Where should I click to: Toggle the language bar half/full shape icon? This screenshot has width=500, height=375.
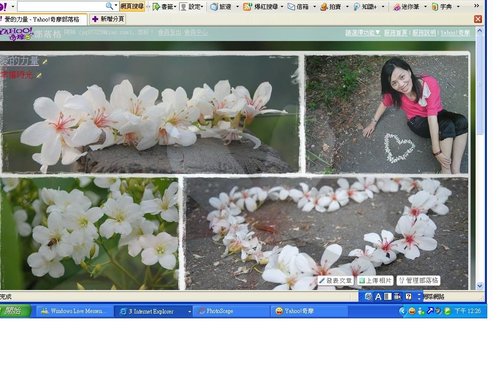tap(388, 297)
